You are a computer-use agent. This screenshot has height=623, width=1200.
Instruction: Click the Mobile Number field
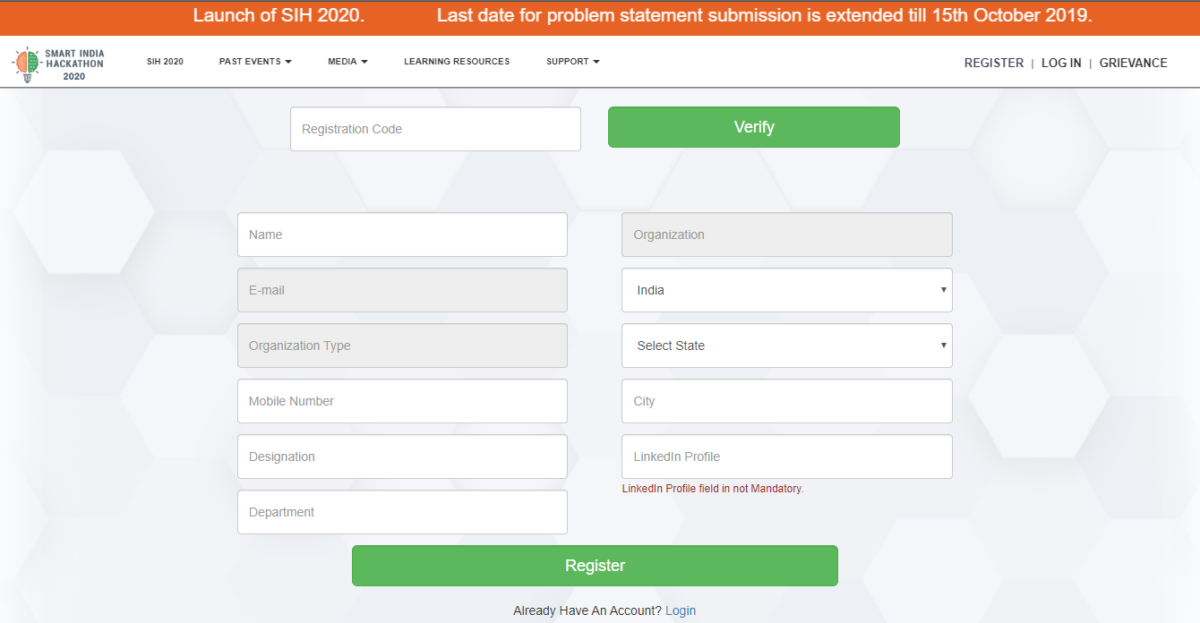[x=402, y=401]
